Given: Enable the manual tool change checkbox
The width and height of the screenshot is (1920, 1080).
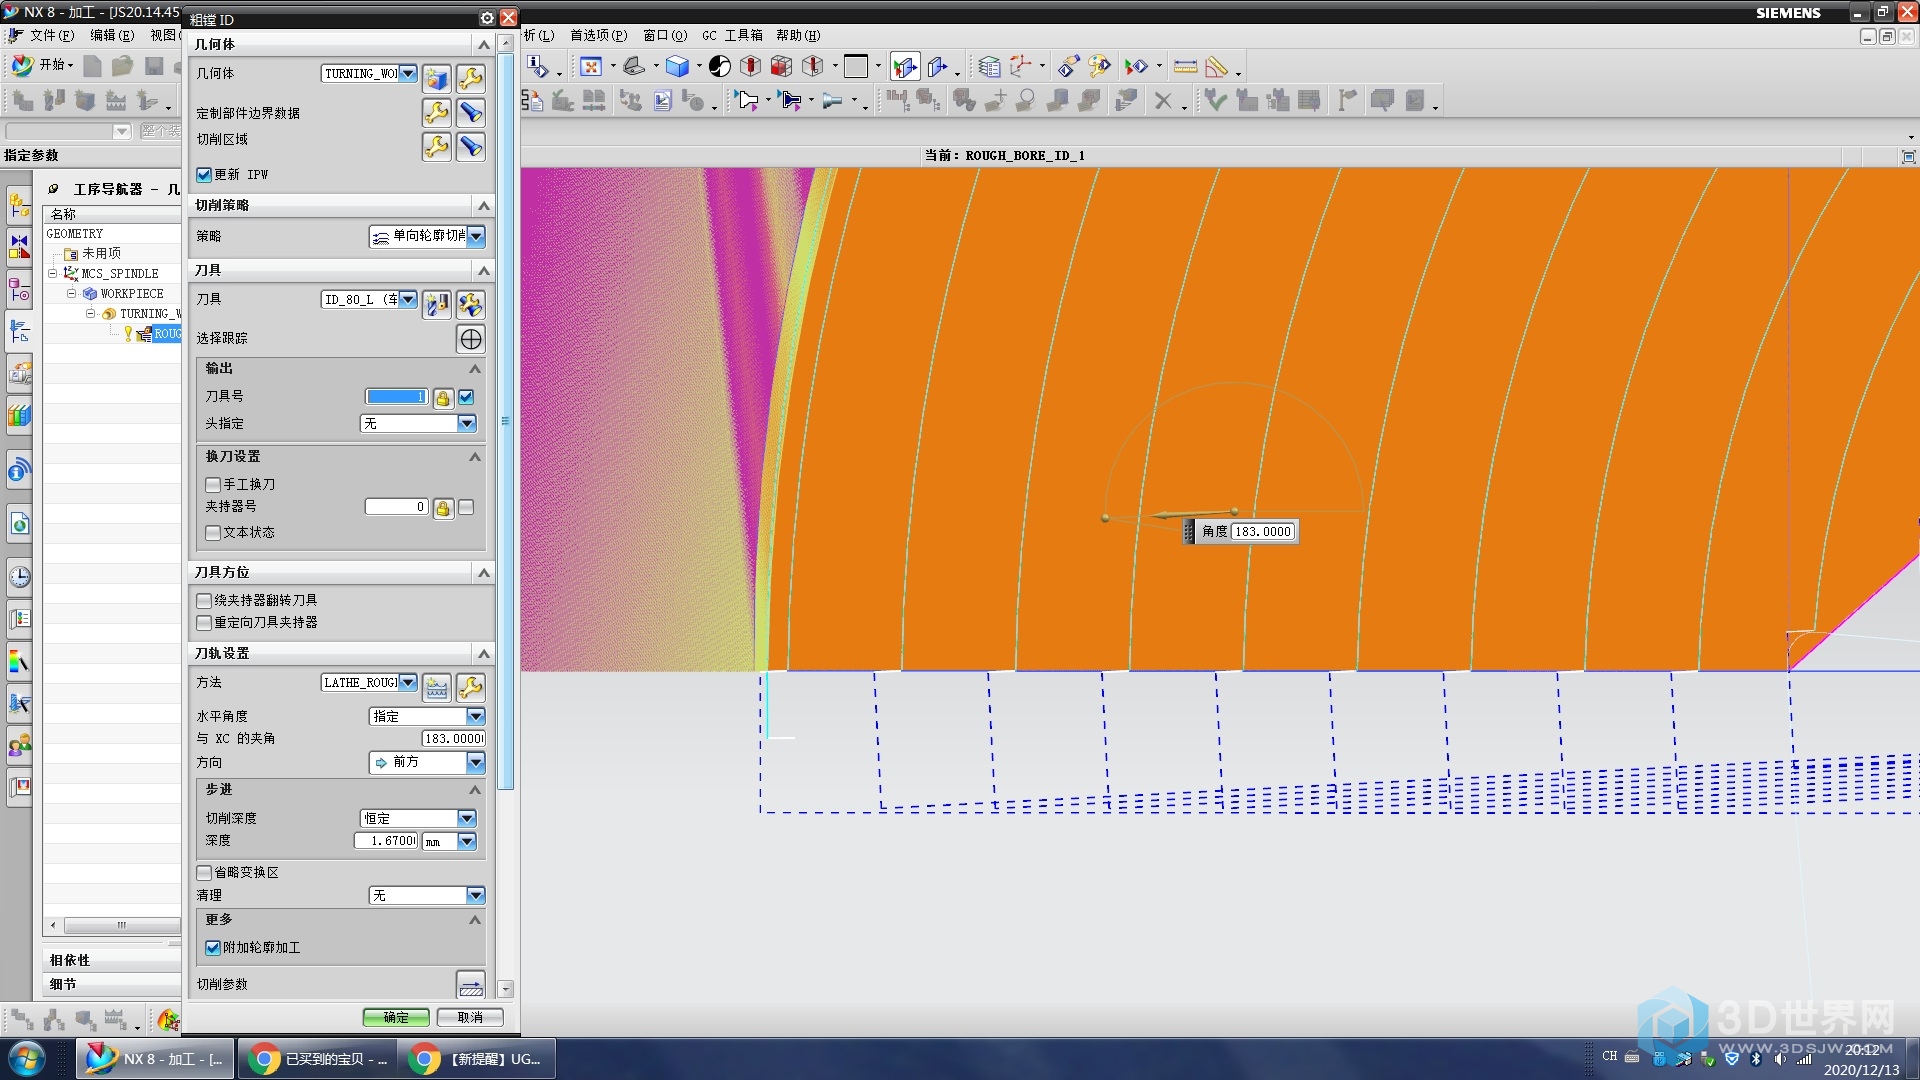Looking at the screenshot, I should (x=213, y=485).
